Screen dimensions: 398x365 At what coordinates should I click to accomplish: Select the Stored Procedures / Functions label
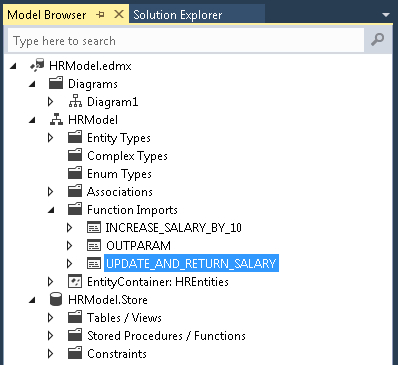coord(166,336)
